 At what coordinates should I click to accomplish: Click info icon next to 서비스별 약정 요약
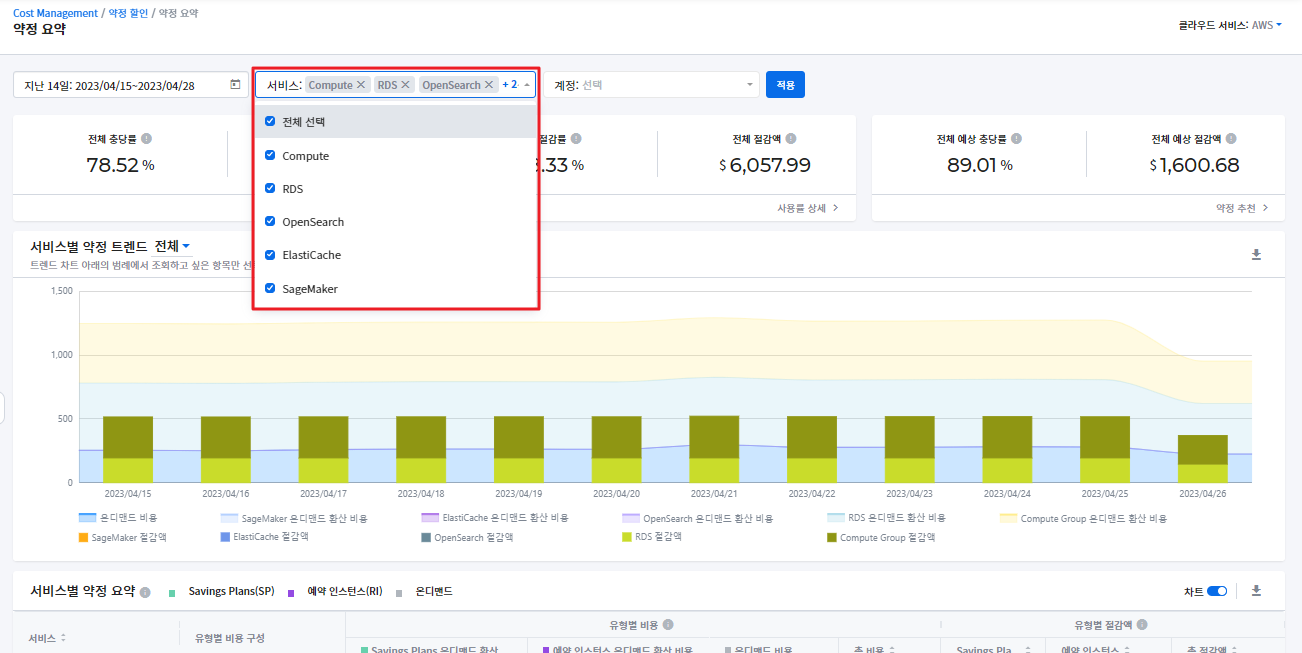click(x=145, y=592)
